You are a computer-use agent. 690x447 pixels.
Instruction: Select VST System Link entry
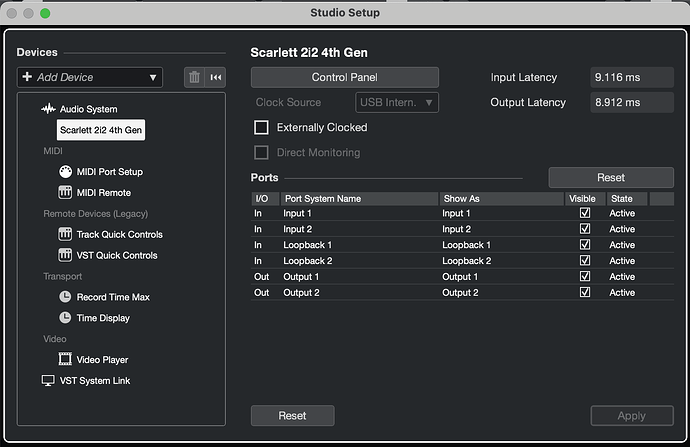95,381
